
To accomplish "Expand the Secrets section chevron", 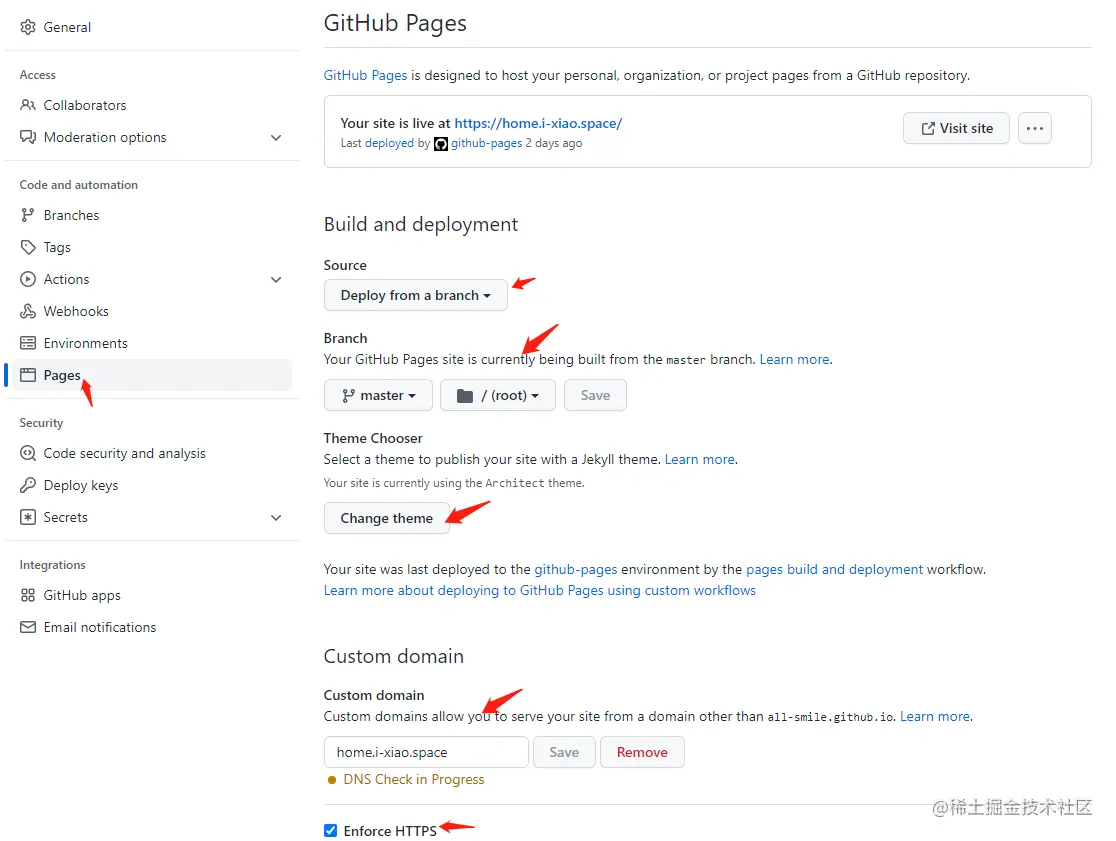I will click(x=276, y=517).
